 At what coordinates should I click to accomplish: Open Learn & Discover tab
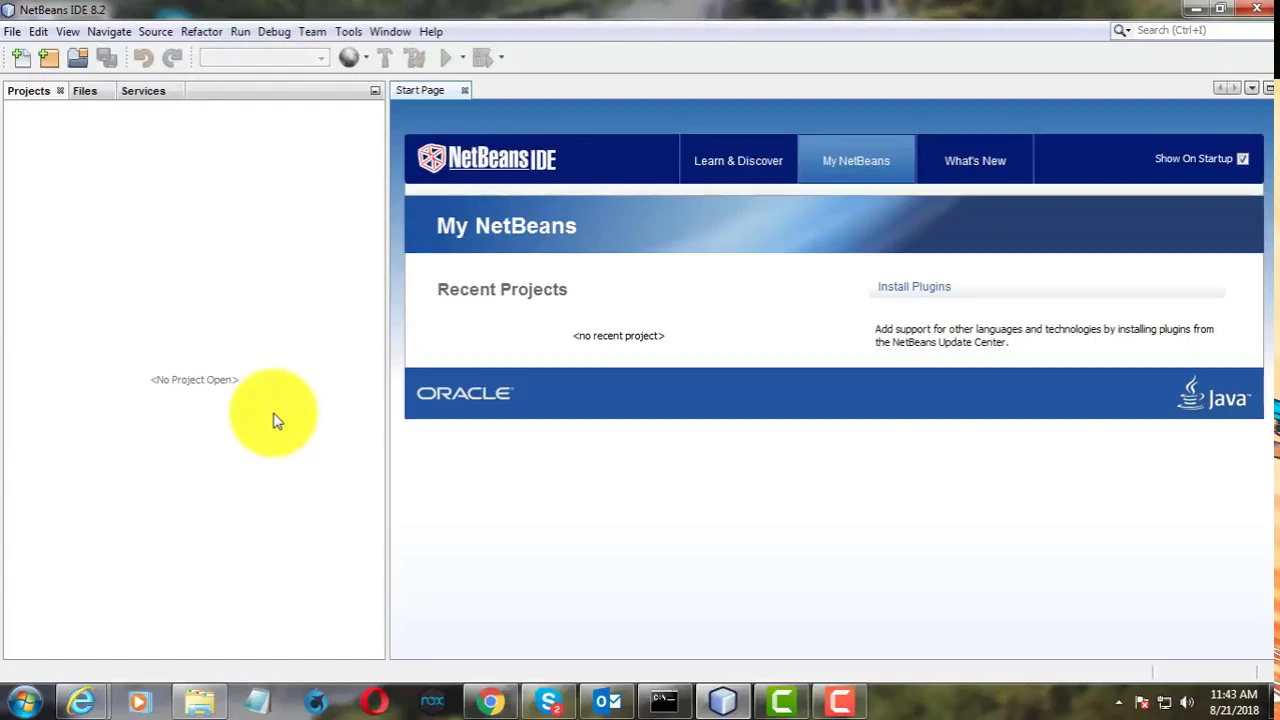coord(738,160)
